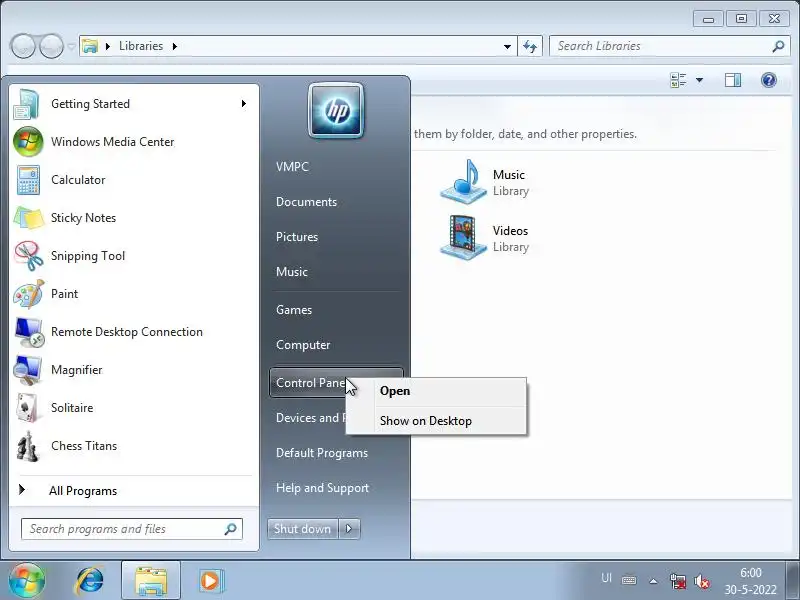Click the Explorer Back button
The width and height of the screenshot is (800, 600).
tap(22, 46)
